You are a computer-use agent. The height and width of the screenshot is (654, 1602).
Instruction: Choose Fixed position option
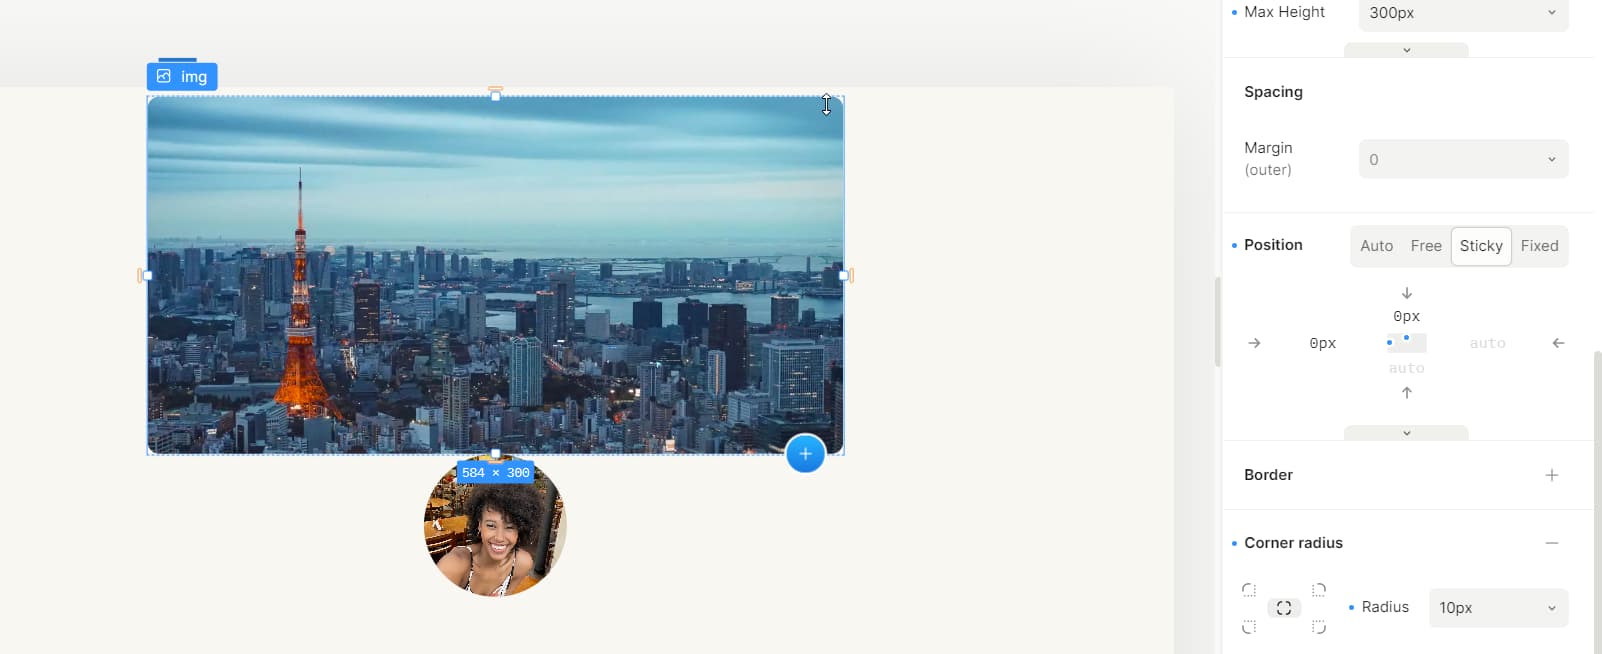coord(1539,246)
